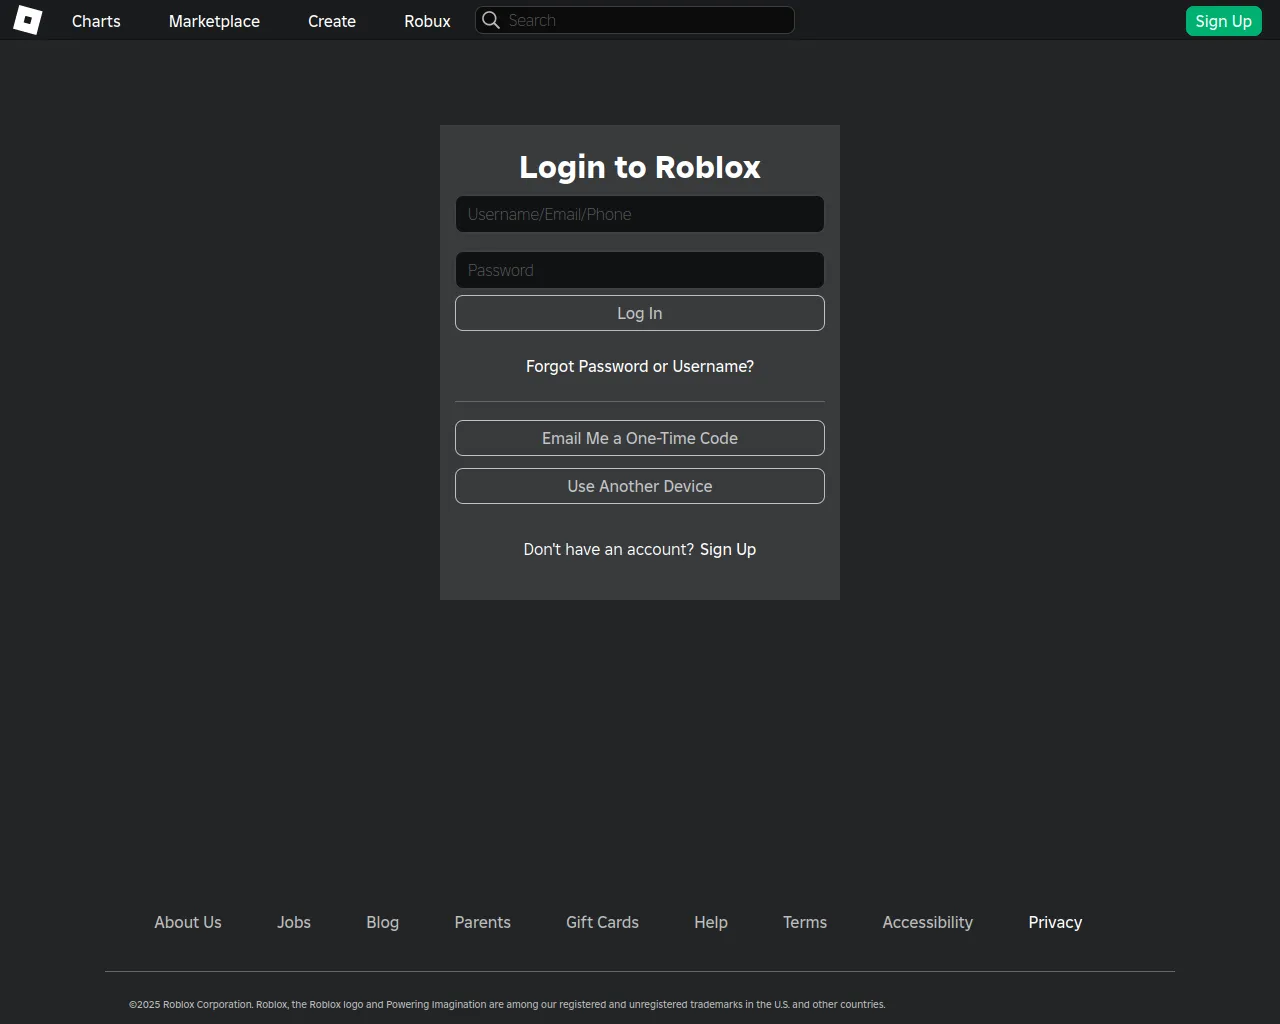View the Accessibility footer link
Screen dimensions: 1280x1024
point(927,922)
